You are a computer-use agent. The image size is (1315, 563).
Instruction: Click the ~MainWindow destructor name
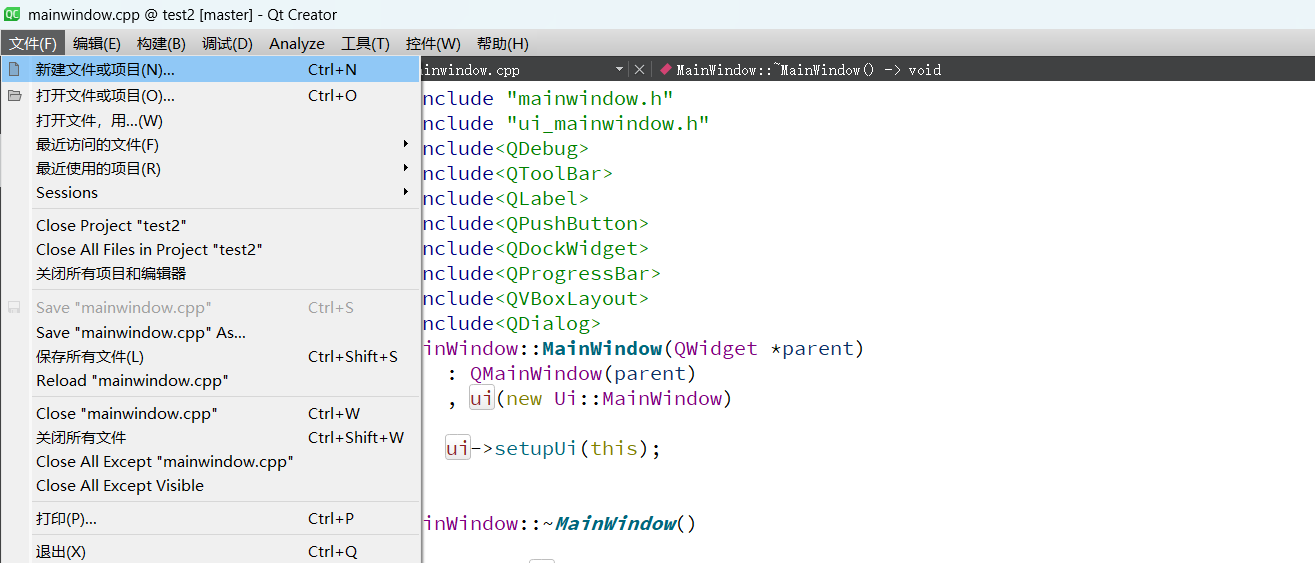[610, 523]
